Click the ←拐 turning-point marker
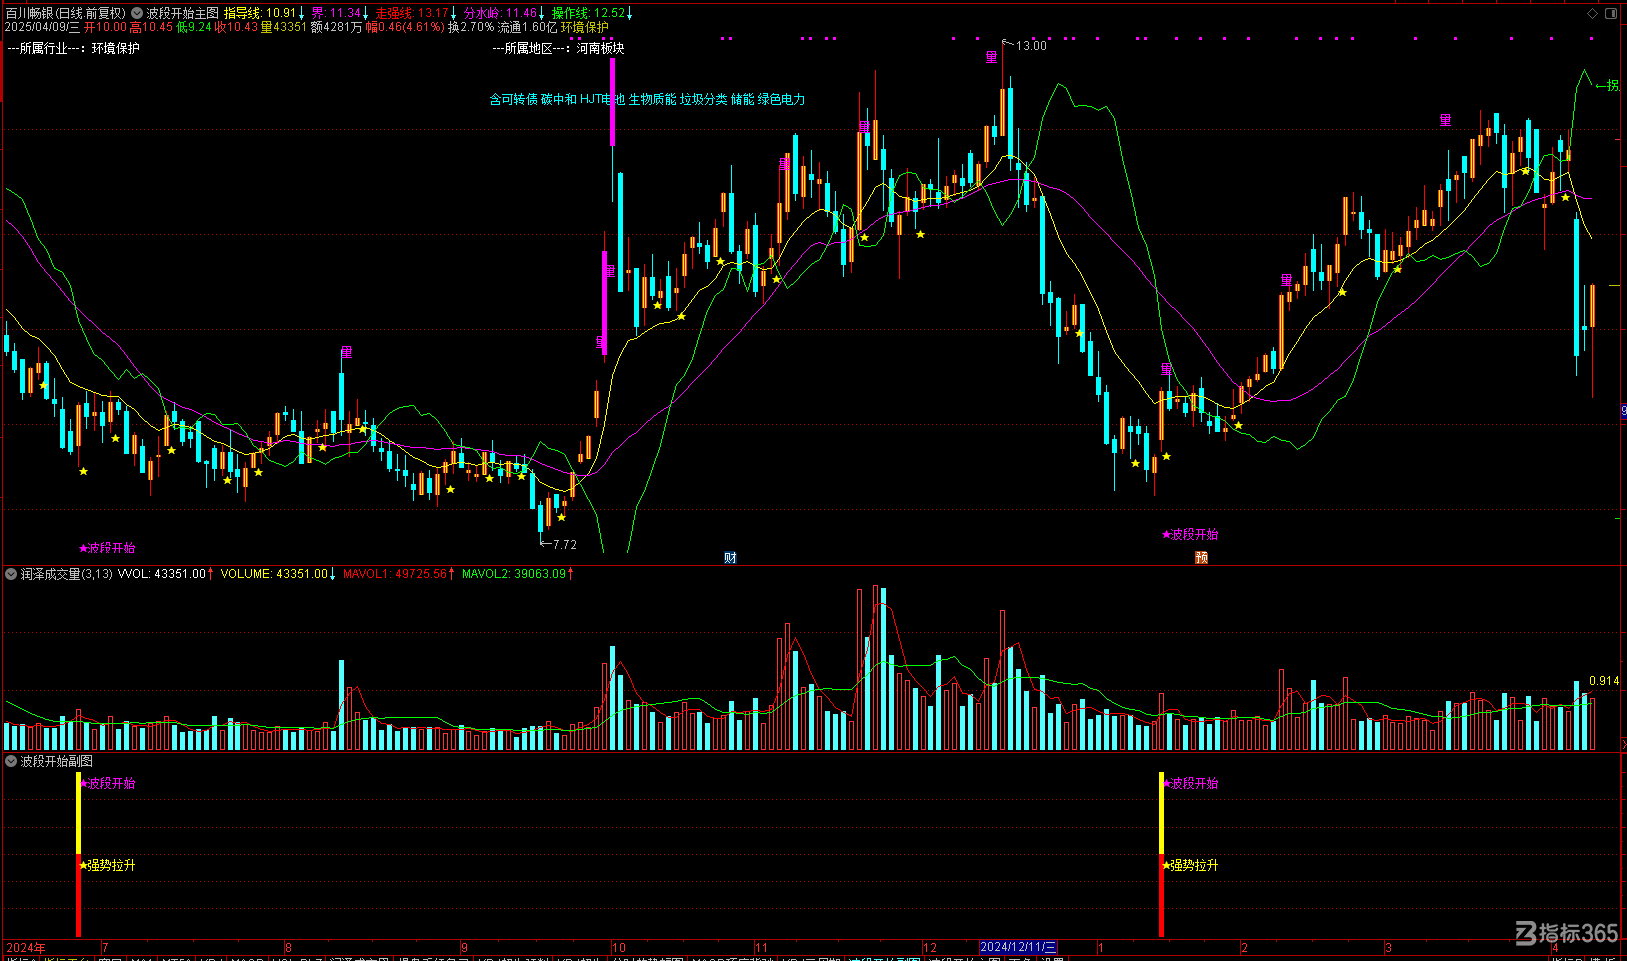 pos(1606,86)
